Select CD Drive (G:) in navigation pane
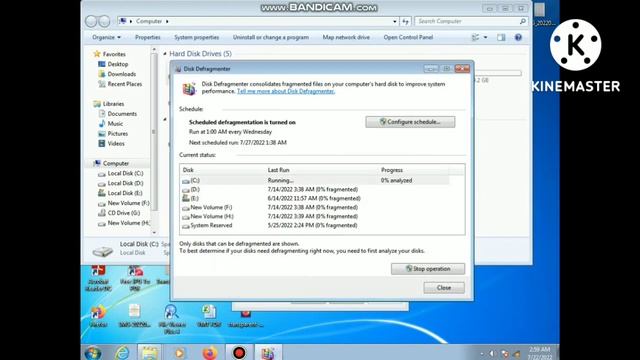 click(123, 213)
